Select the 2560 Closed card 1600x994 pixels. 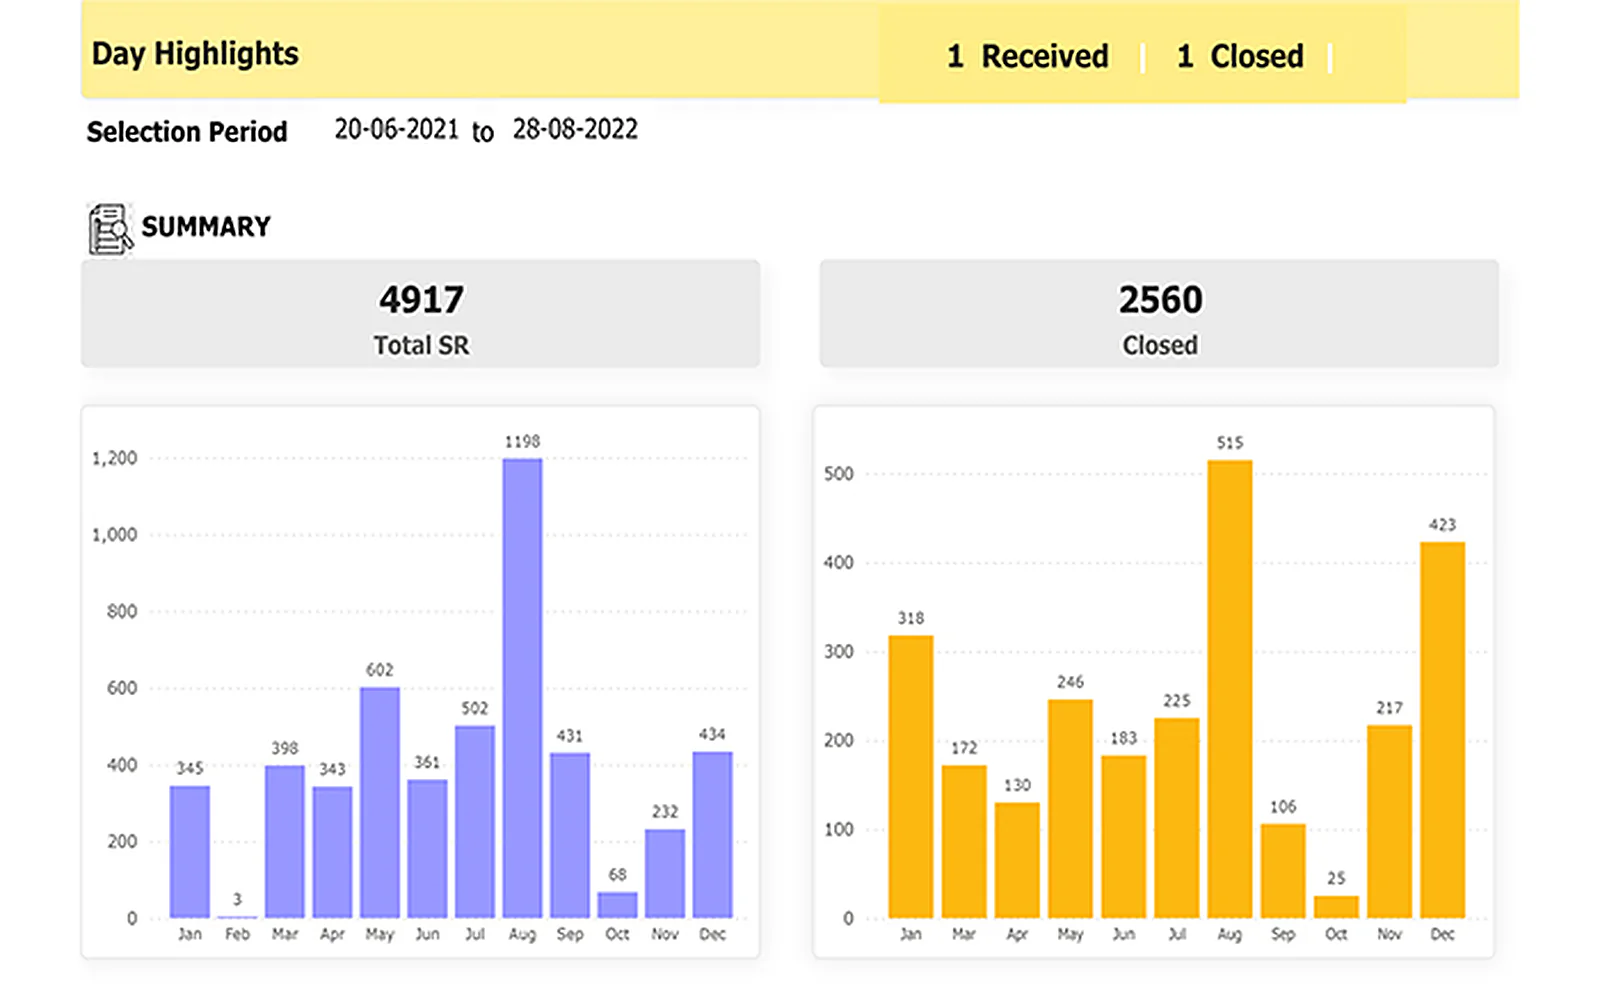1159,314
